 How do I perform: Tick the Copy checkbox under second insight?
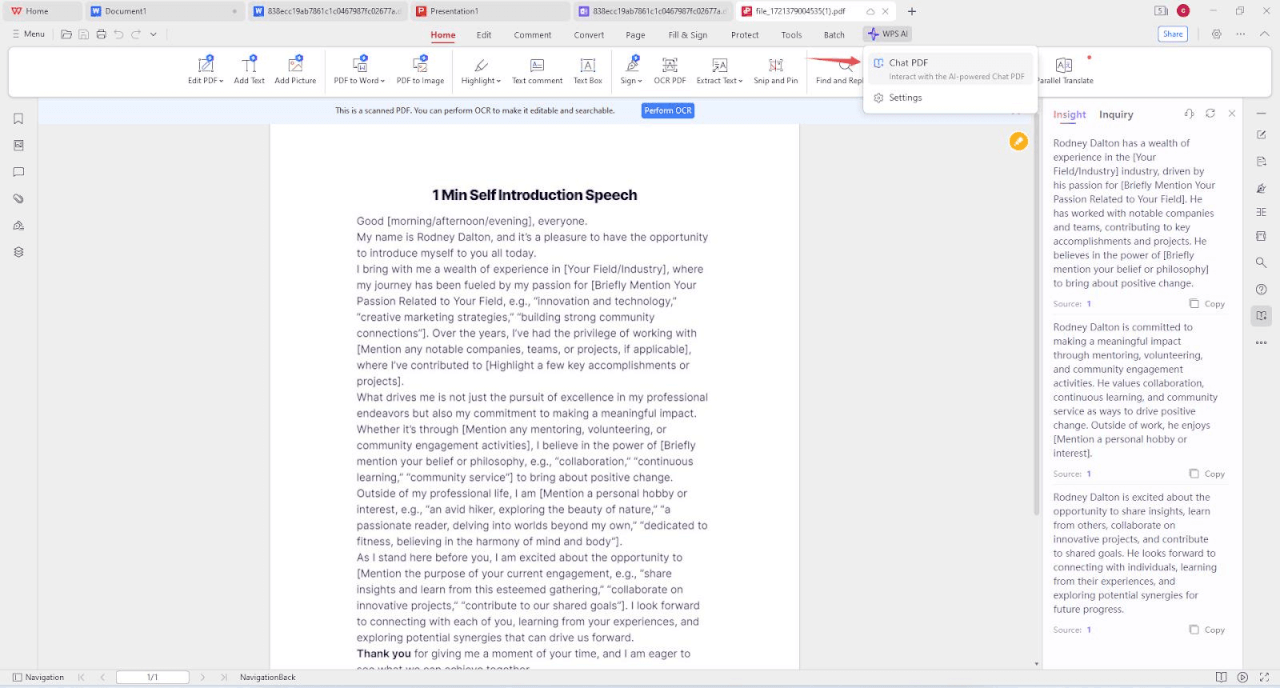tap(1194, 474)
